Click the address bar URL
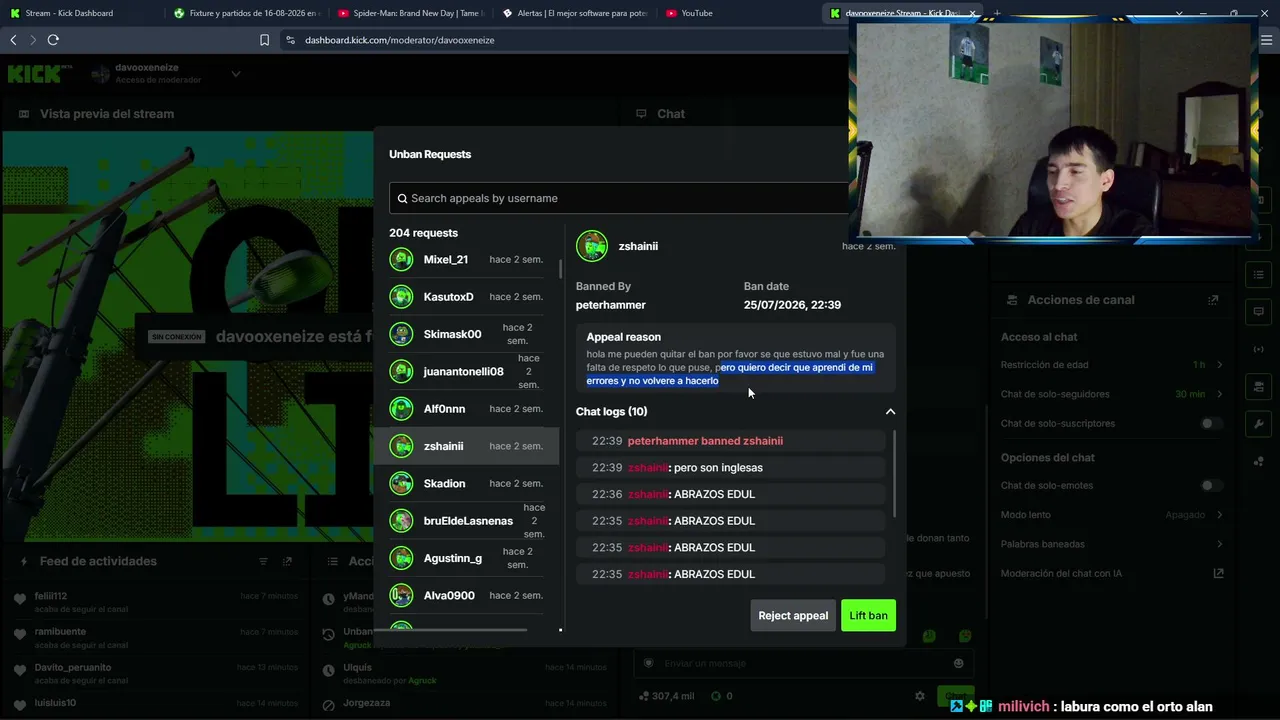This screenshot has width=1280, height=720. [400, 40]
